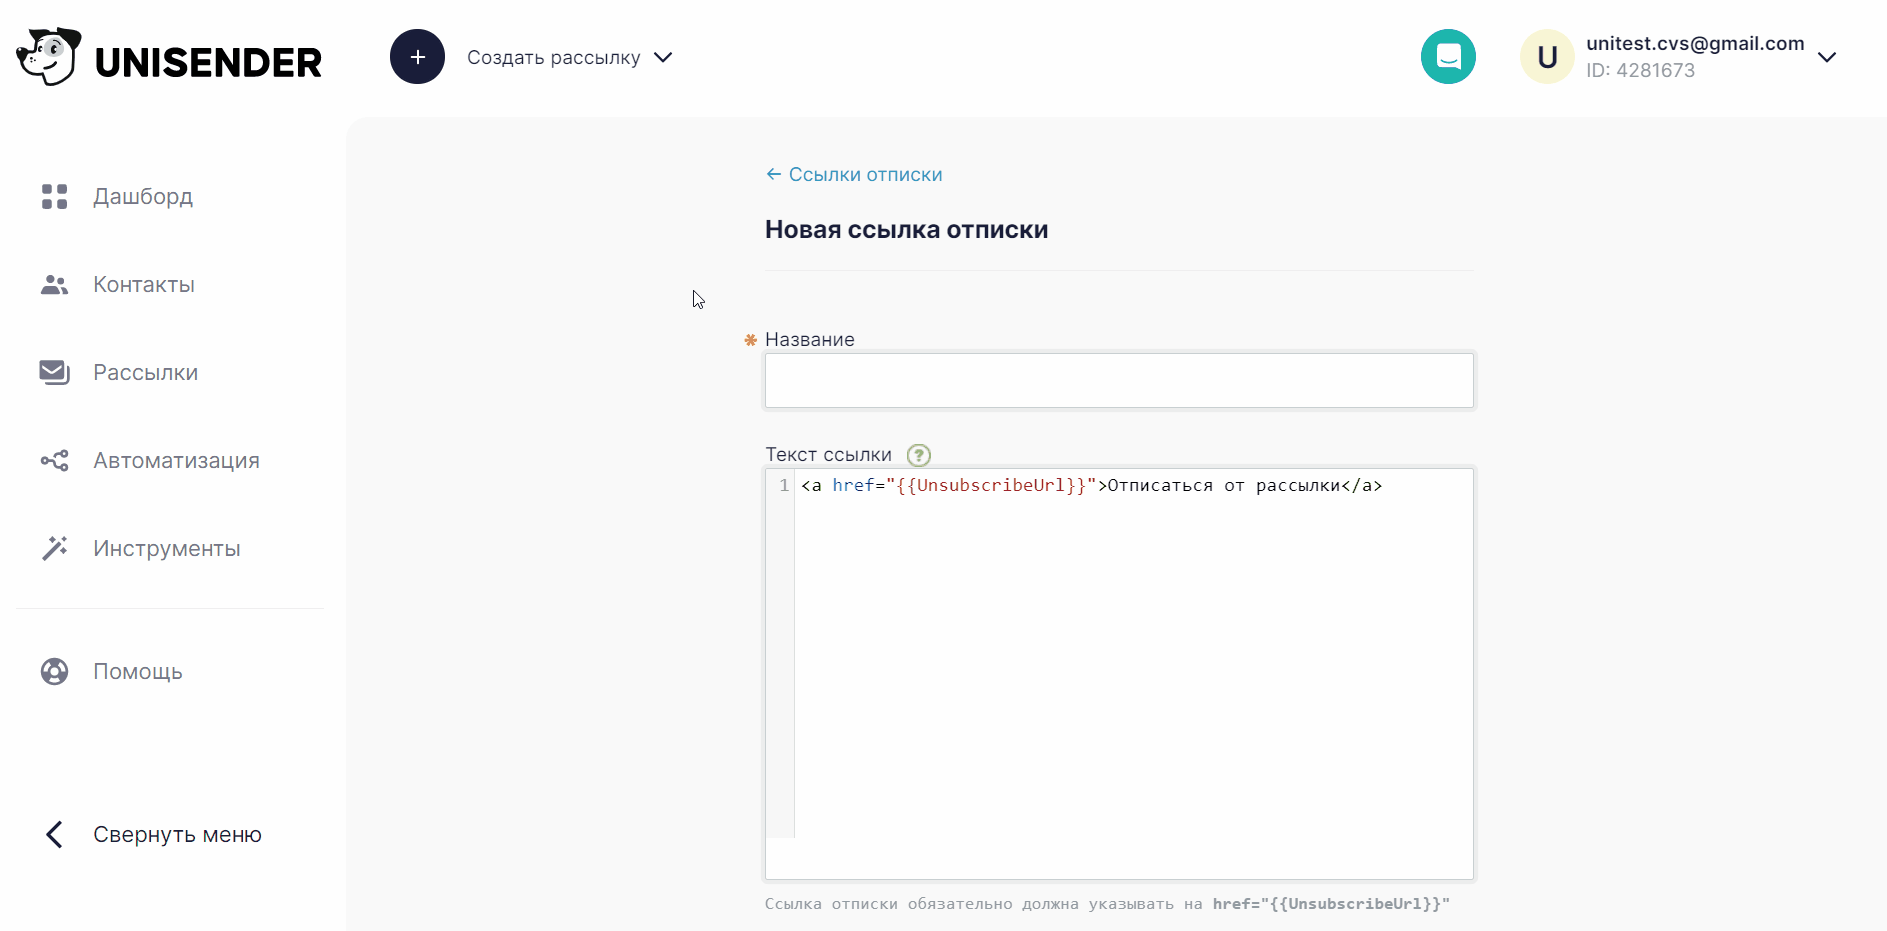The image size is (1887, 931).
Task: Open the Автоматизация menu item
Action: pos(176,461)
